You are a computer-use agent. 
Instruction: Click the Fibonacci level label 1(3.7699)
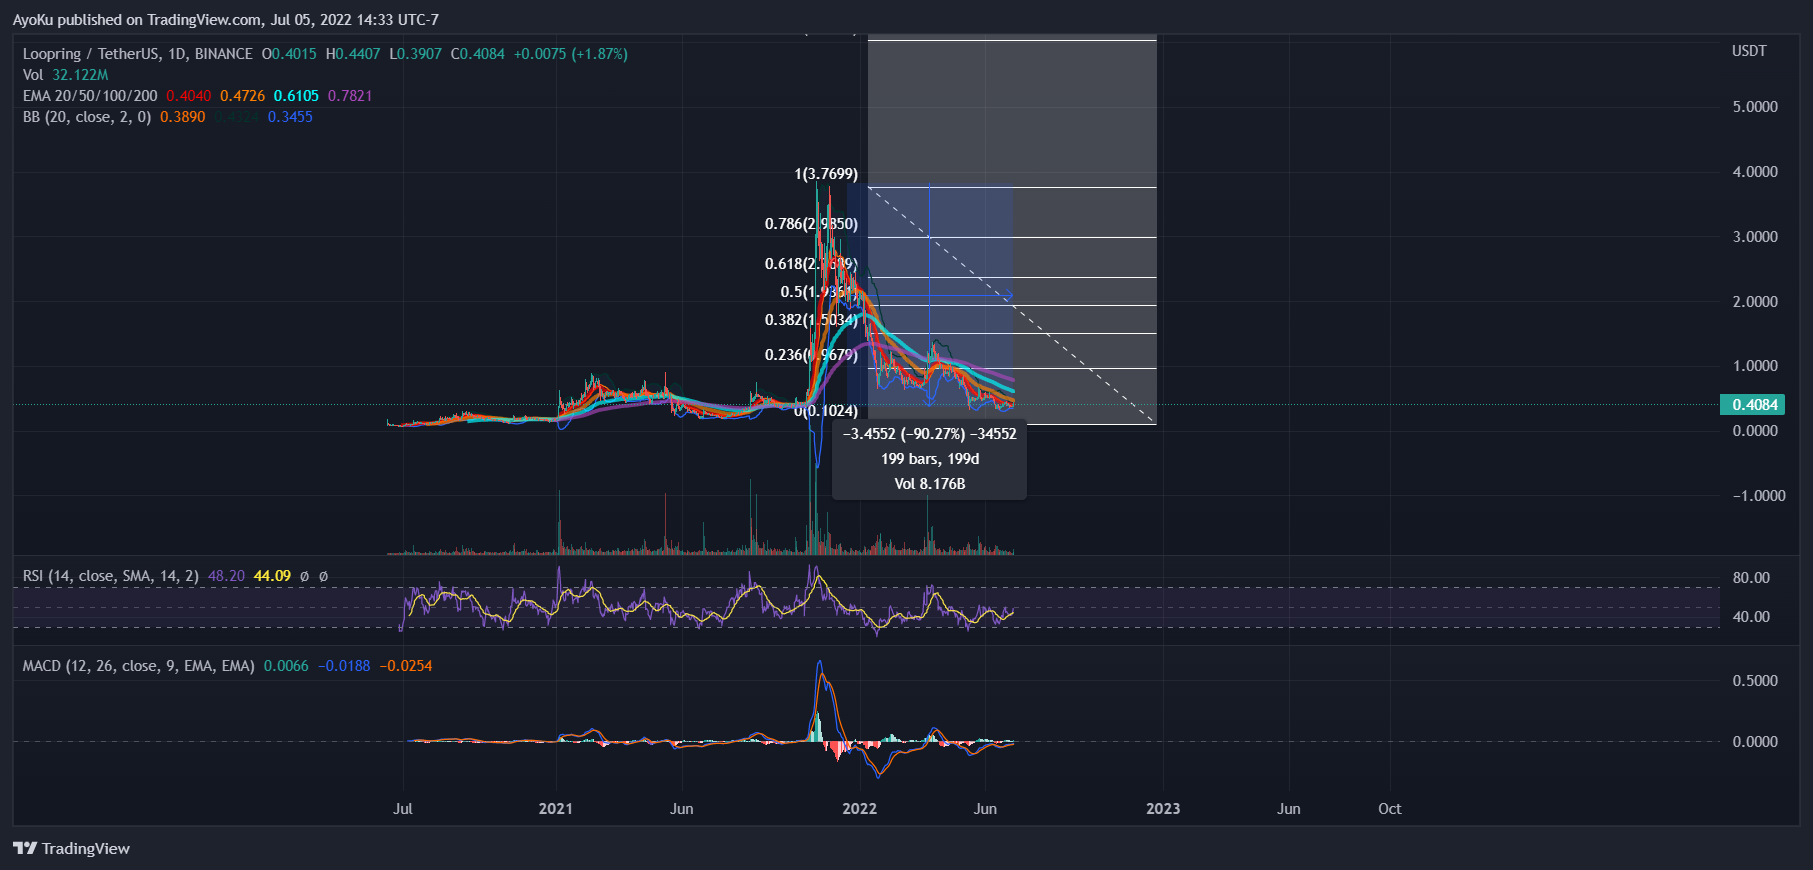(x=826, y=174)
